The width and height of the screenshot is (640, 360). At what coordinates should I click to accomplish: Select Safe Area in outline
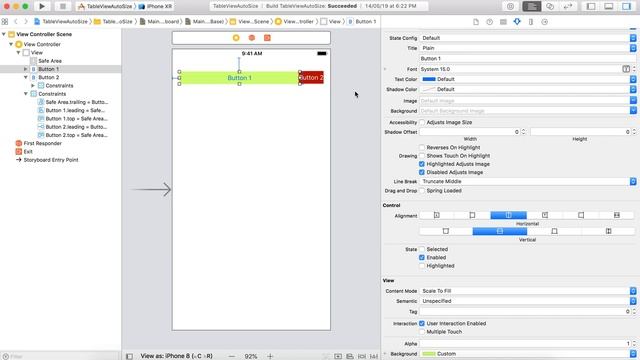pos(50,61)
